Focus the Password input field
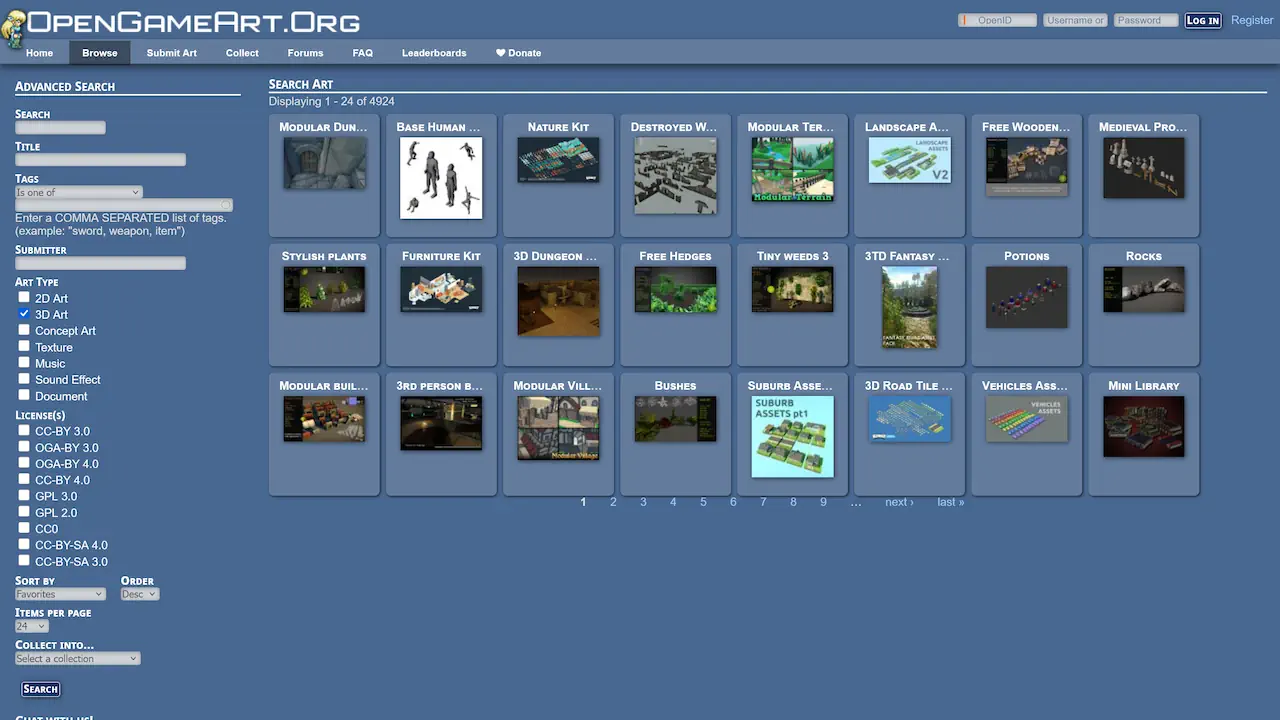This screenshot has height=720, width=1280. (1146, 20)
